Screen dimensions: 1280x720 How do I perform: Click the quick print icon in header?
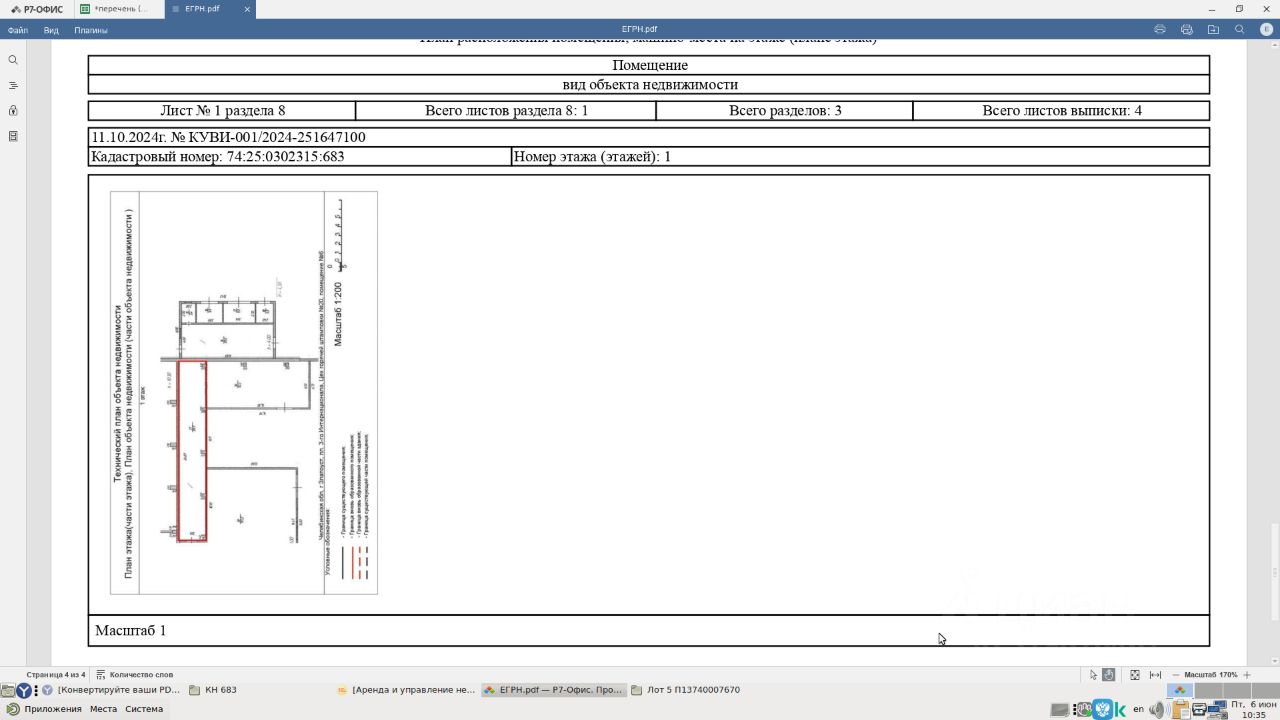tap(1187, 30)
